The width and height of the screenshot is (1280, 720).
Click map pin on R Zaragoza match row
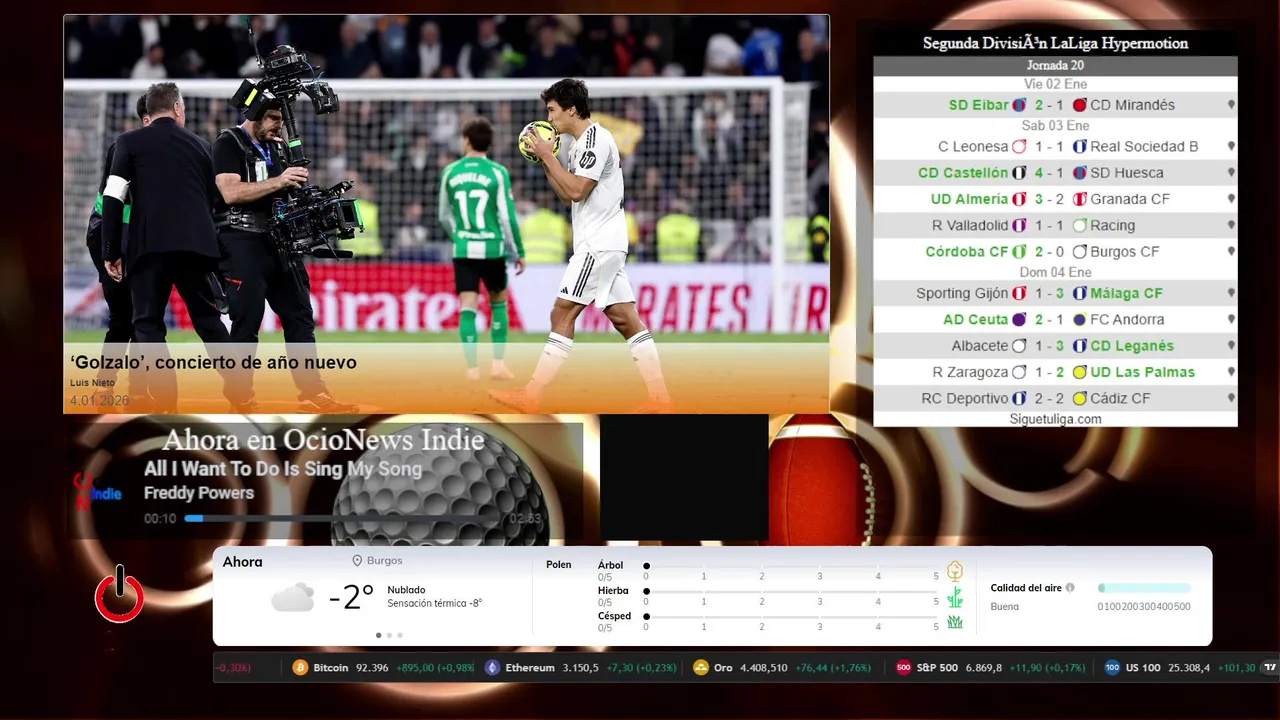point(1231,372)
